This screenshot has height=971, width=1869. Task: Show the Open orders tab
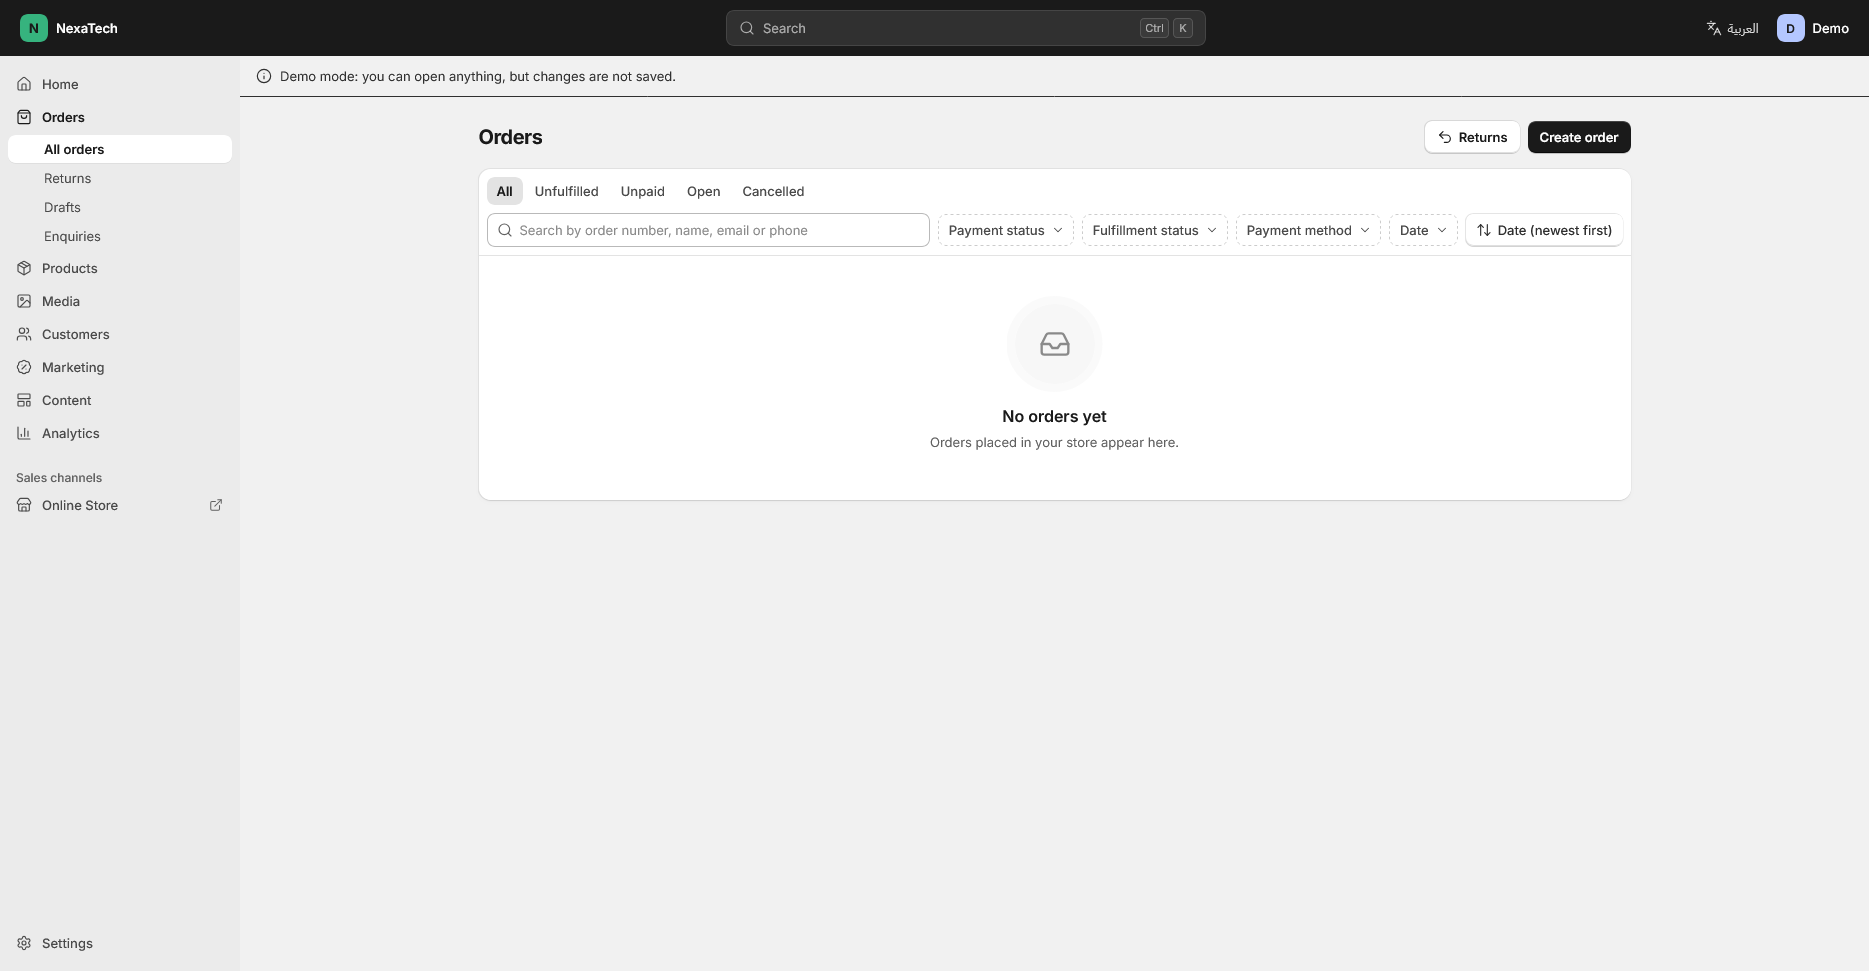point(703,191)
